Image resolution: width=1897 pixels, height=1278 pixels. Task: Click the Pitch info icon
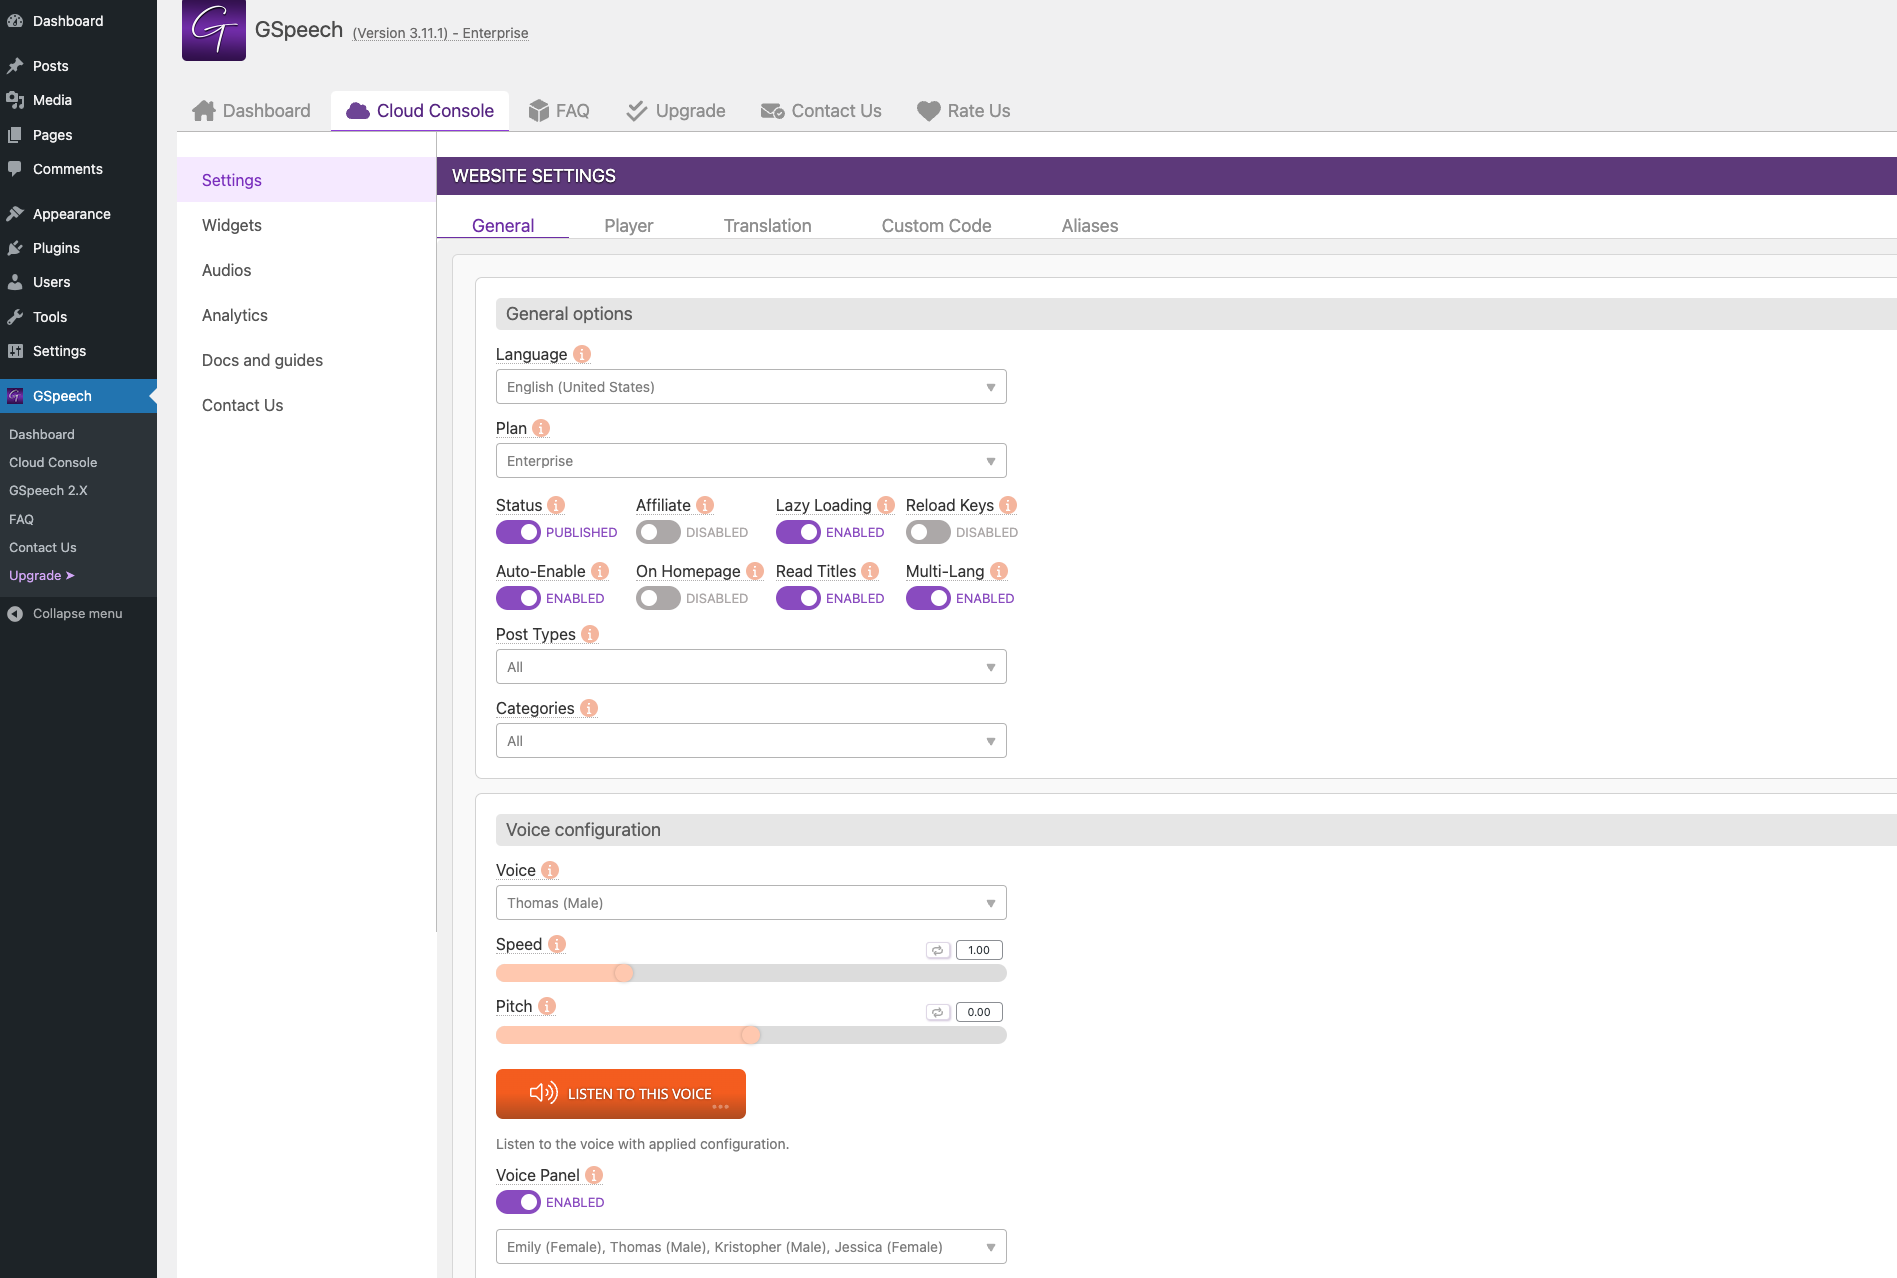[x=547, y=1006]
